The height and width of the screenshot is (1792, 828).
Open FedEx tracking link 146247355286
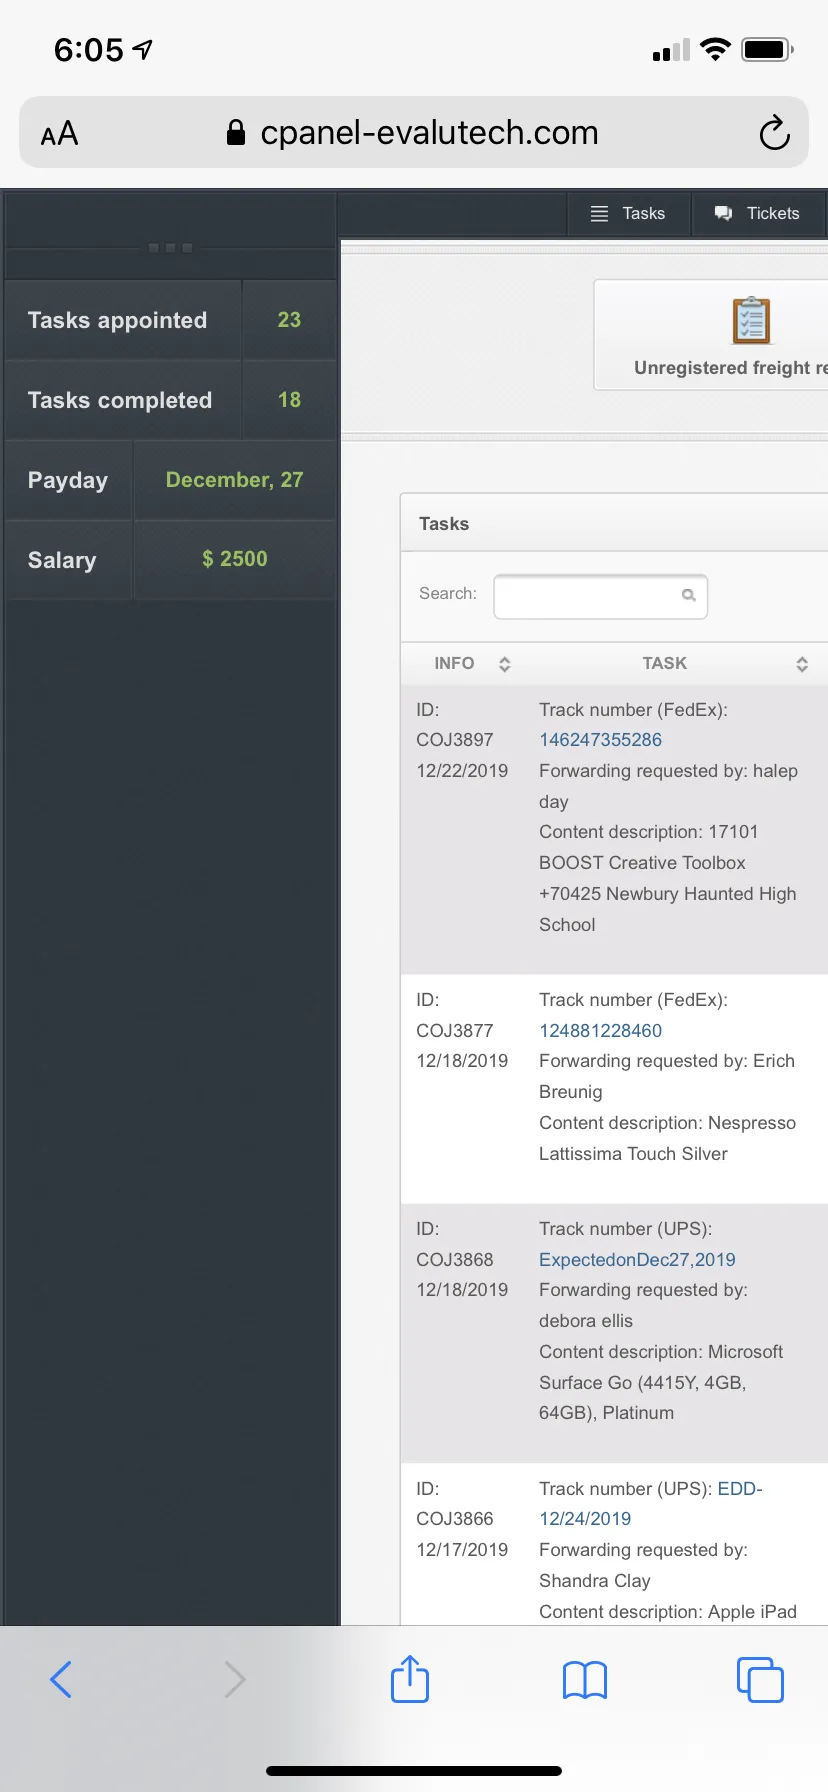coord(600,740)
